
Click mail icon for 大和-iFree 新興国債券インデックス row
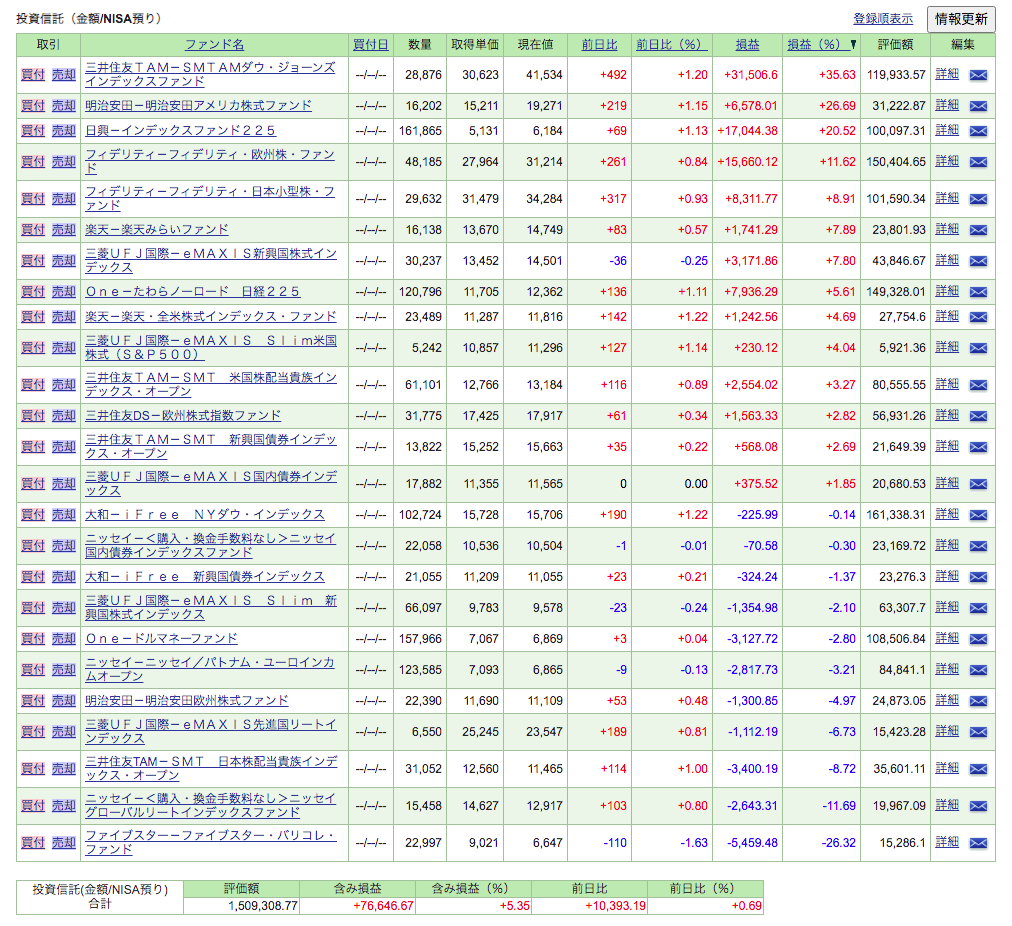pyautogui.click(x=978, y=577)
